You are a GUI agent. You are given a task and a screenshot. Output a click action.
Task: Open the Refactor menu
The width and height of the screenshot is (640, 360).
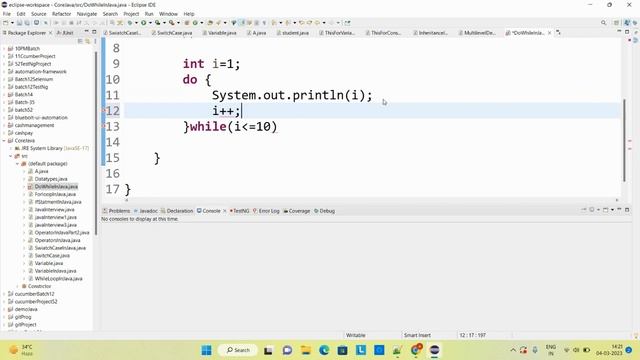click(x=61, y=14)
